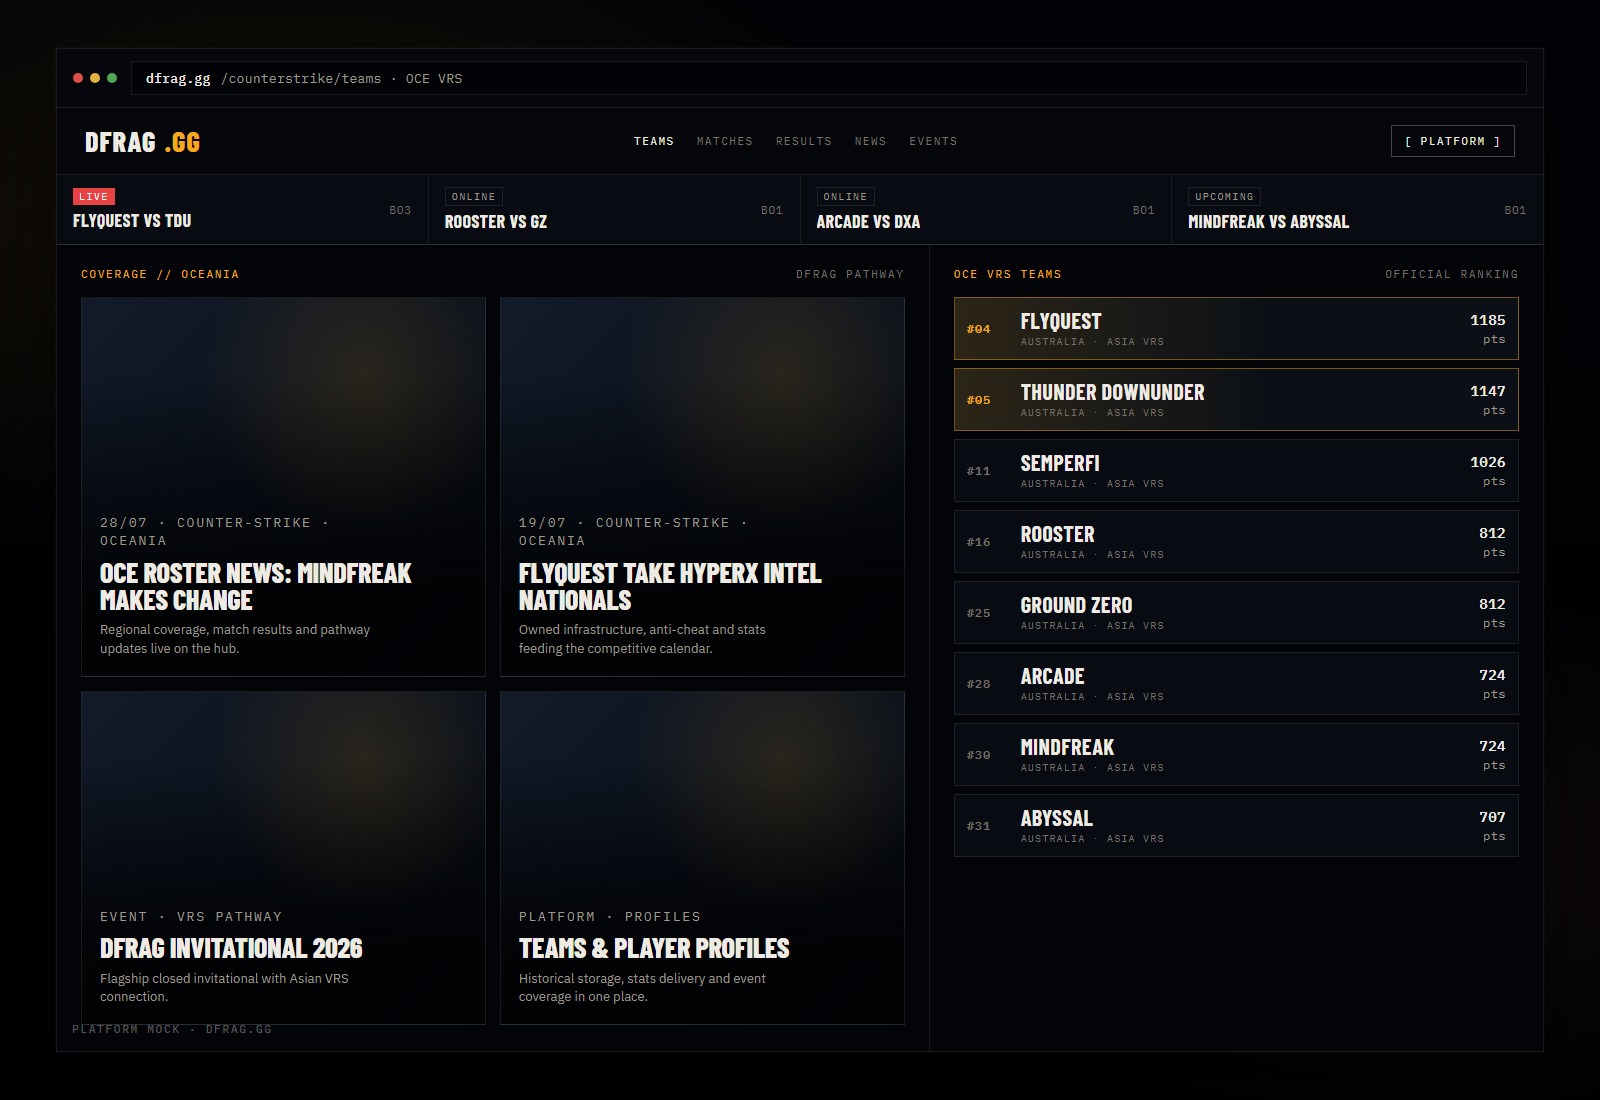Select the ABYSSAL ranking row
Image resolution: width=1600 pixels, height=1100 pixels.
coord(1236,825)
